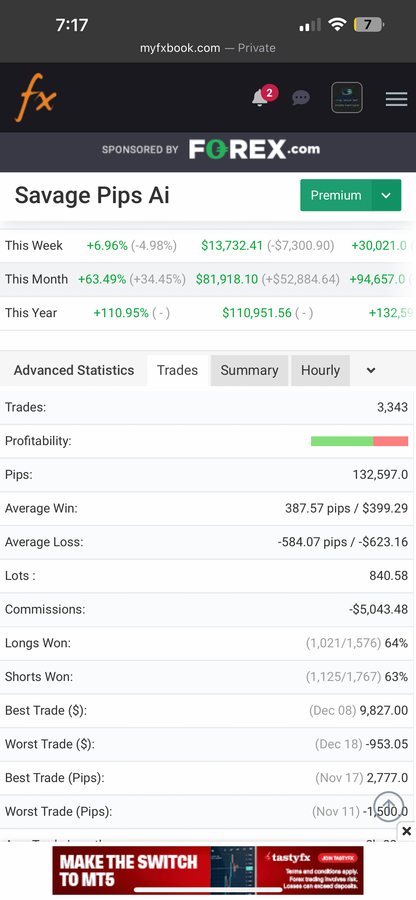Open the messages chat bubble icon
This screenshot has width=416, height=900.
pos(301,98)
